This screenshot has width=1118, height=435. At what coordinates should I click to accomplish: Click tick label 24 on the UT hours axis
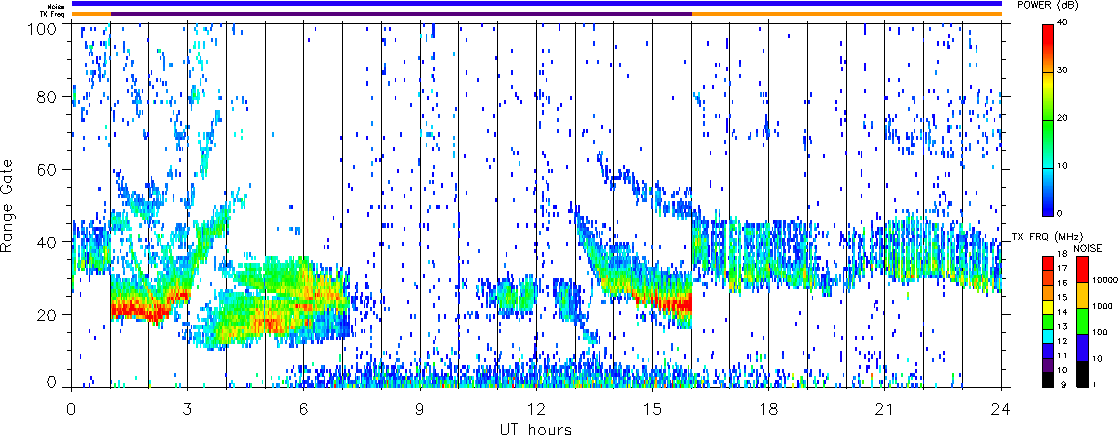[x=1001, y=409]
